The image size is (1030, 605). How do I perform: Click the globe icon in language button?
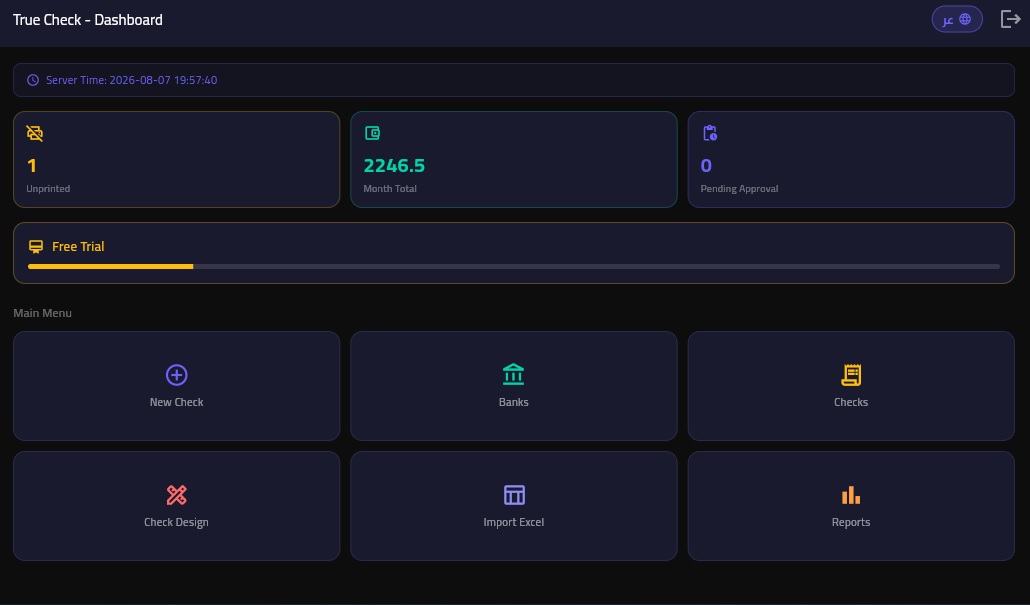[965, 19]
